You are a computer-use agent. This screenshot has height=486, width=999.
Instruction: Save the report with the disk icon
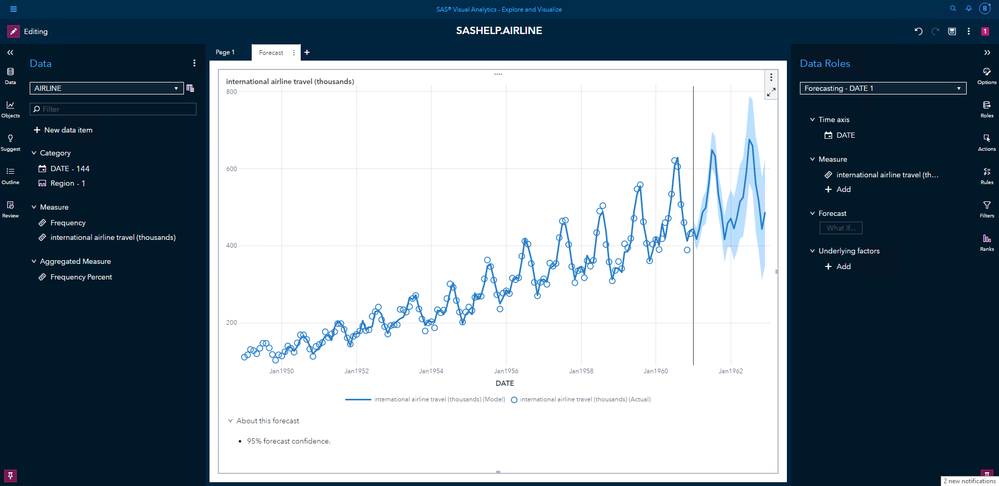[x=952, y=31]
